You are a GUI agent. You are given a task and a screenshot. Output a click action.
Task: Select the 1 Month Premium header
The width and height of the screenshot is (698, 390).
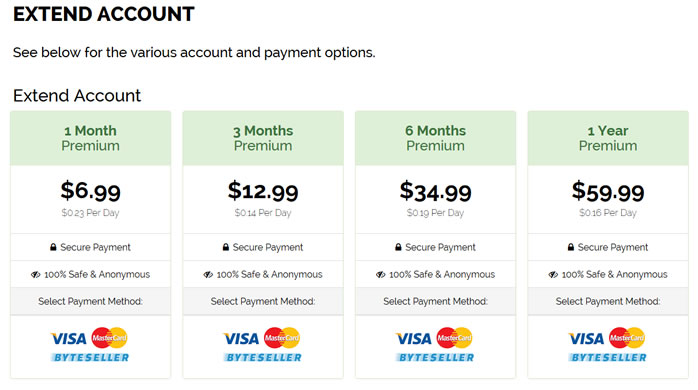coord(90,138)
